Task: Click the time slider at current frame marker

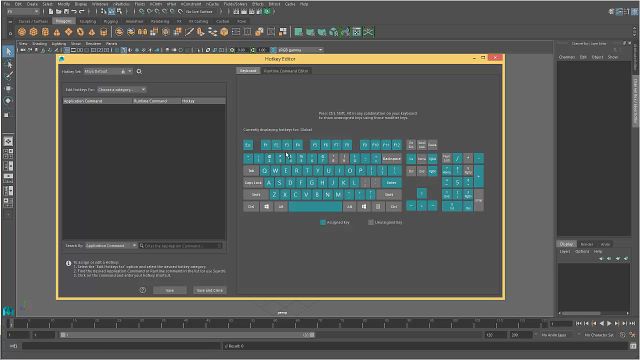Action: pos(11,324)
